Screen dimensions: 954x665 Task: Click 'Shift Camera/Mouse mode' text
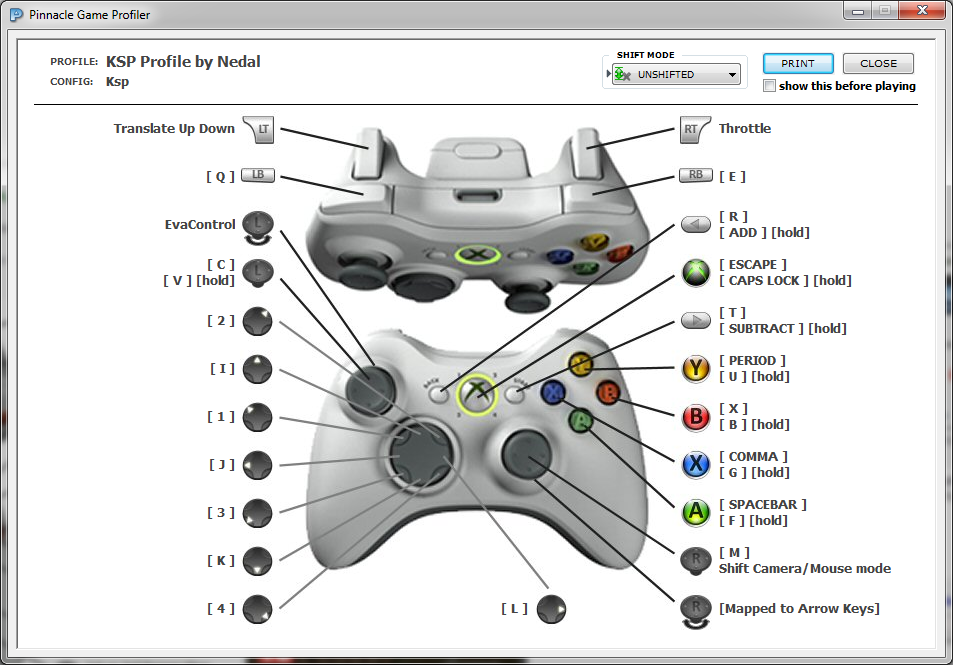[805, 568]
